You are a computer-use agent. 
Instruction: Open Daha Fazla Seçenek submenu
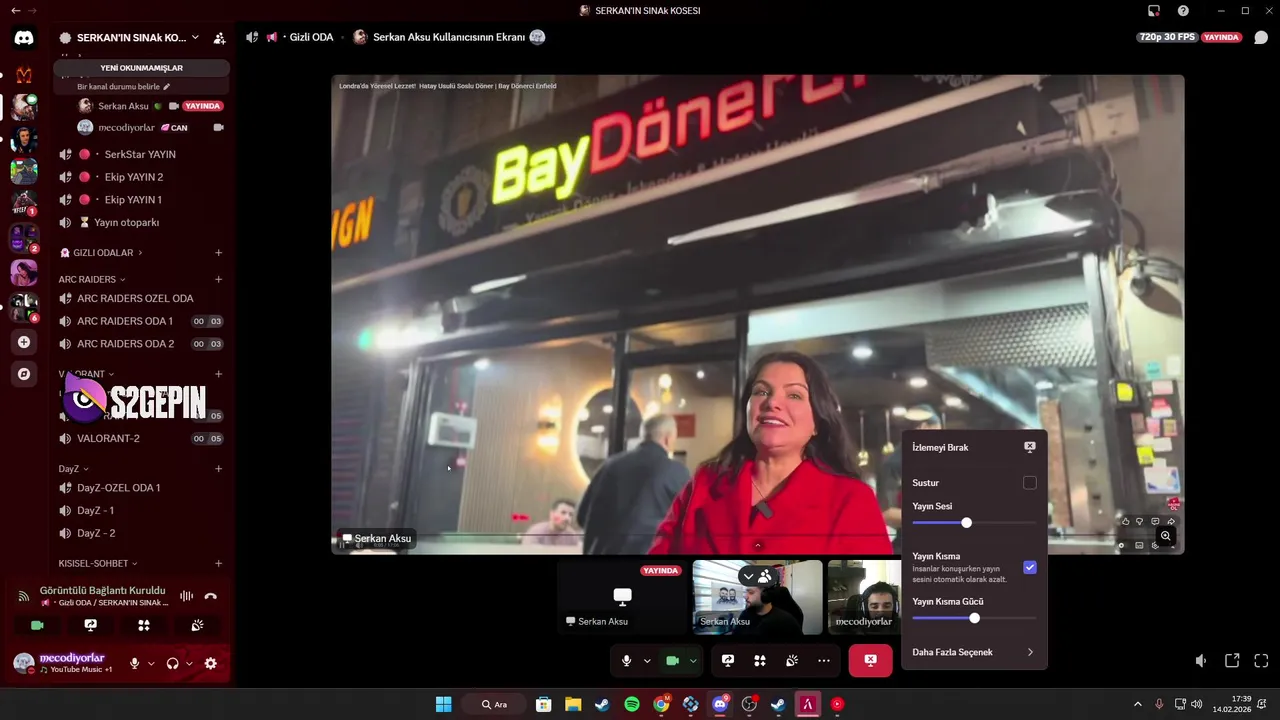pos(973,652)
